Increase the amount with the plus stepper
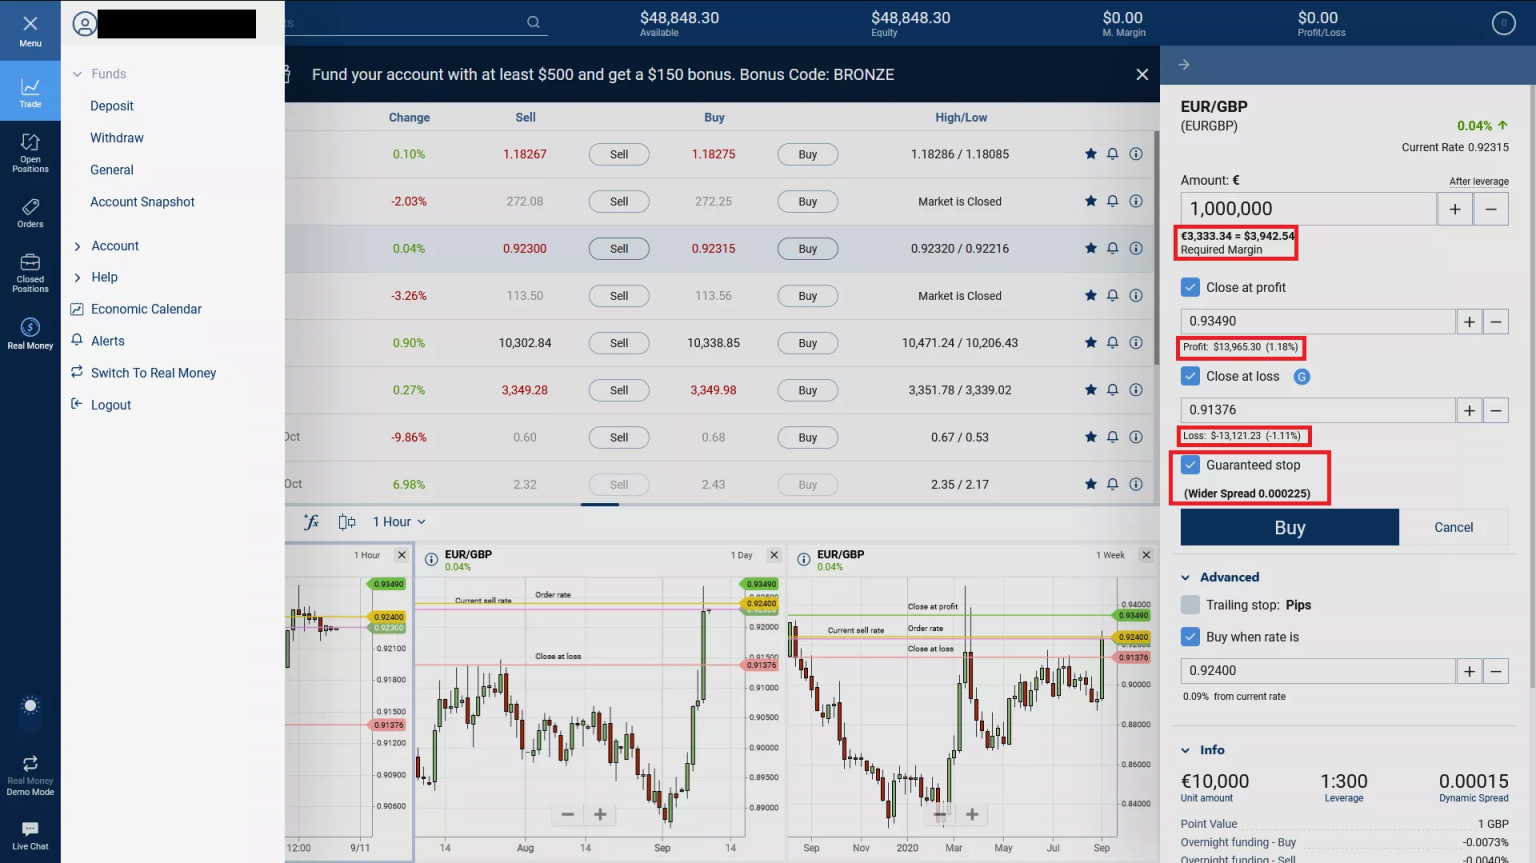Screen dimensions: 1536x863 point(1454,209)
